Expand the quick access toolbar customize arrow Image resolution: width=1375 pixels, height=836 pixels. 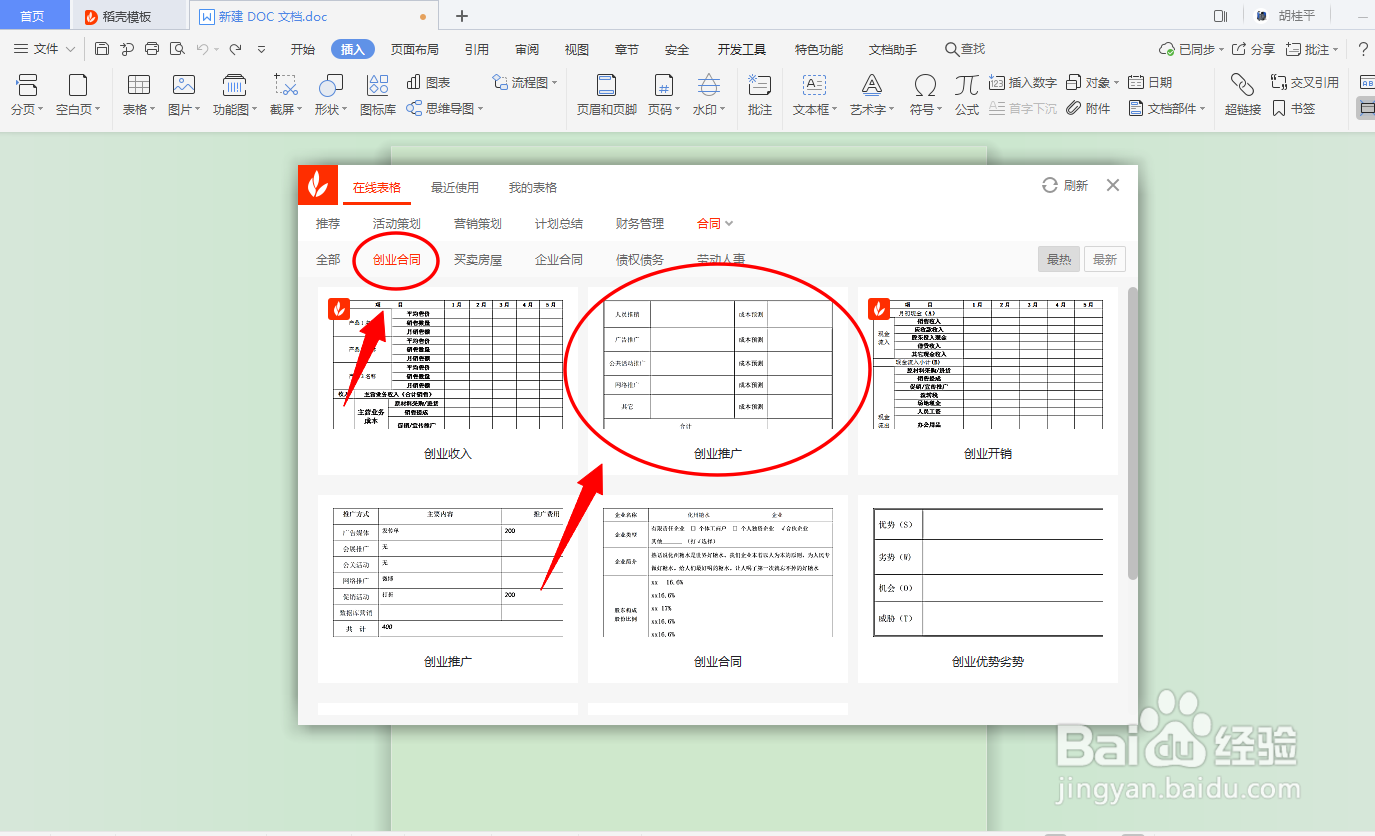262,49
